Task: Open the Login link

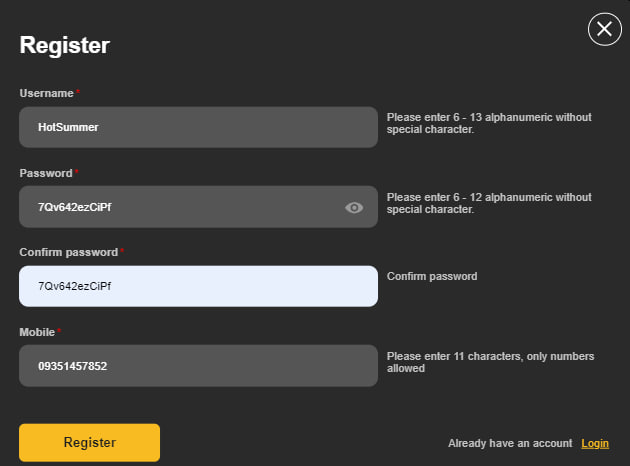Action: 595,444
